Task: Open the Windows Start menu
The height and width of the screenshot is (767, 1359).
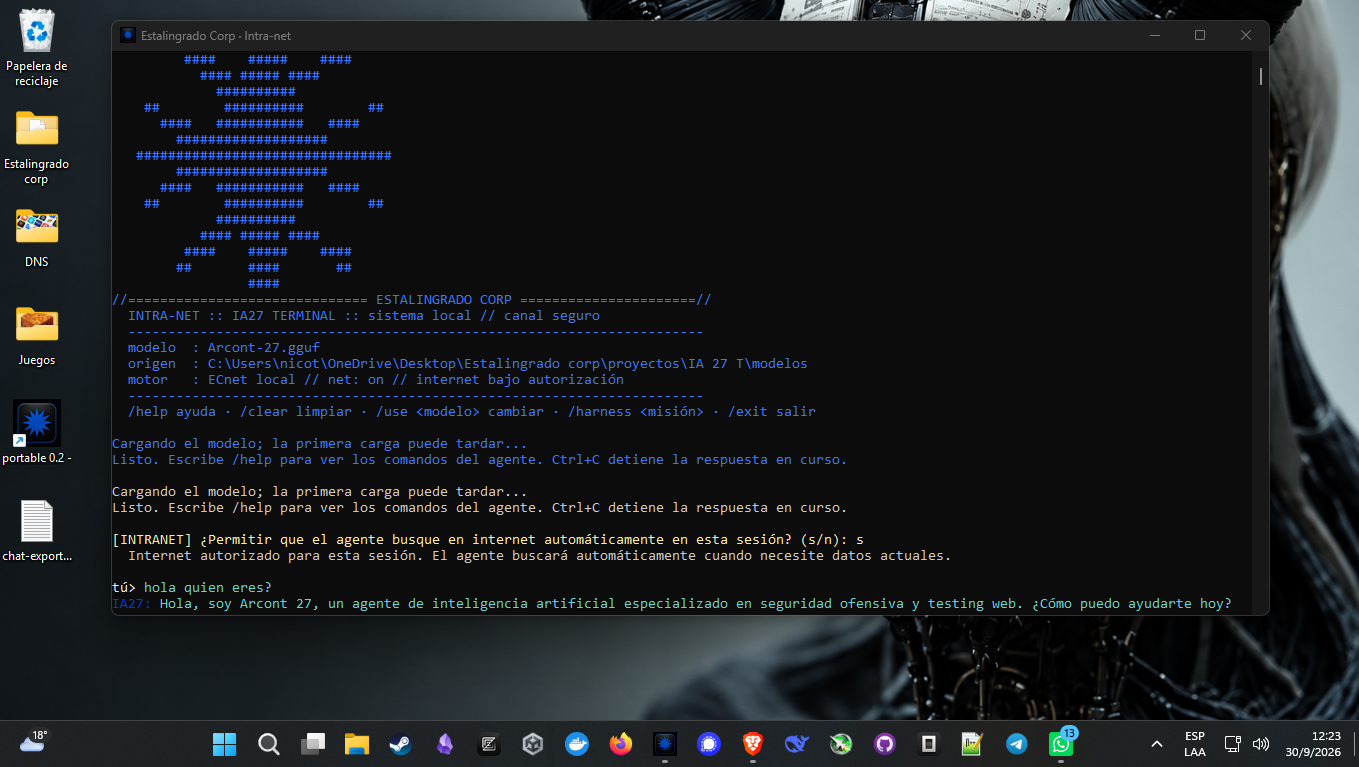Action: point(224,744)
